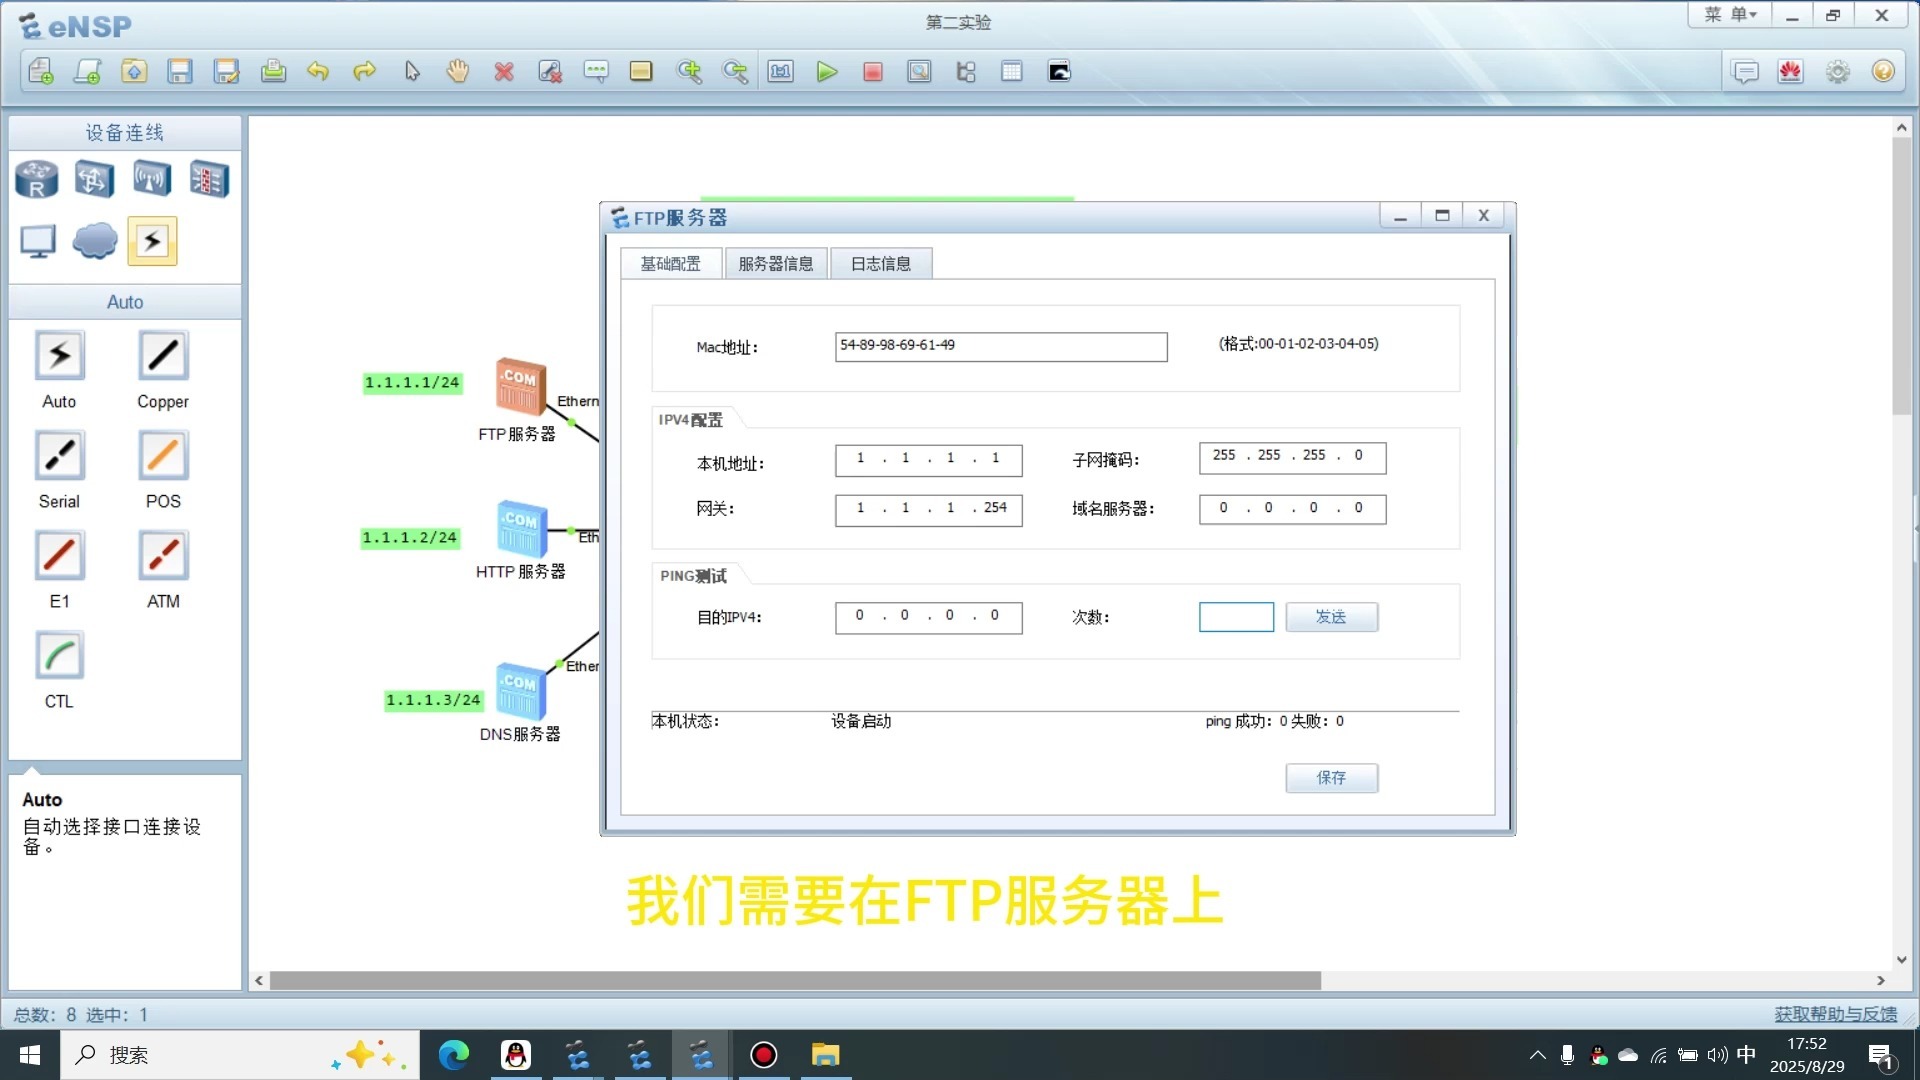
Task: Click the new topology toolbar icon
Action: point(41,71)
